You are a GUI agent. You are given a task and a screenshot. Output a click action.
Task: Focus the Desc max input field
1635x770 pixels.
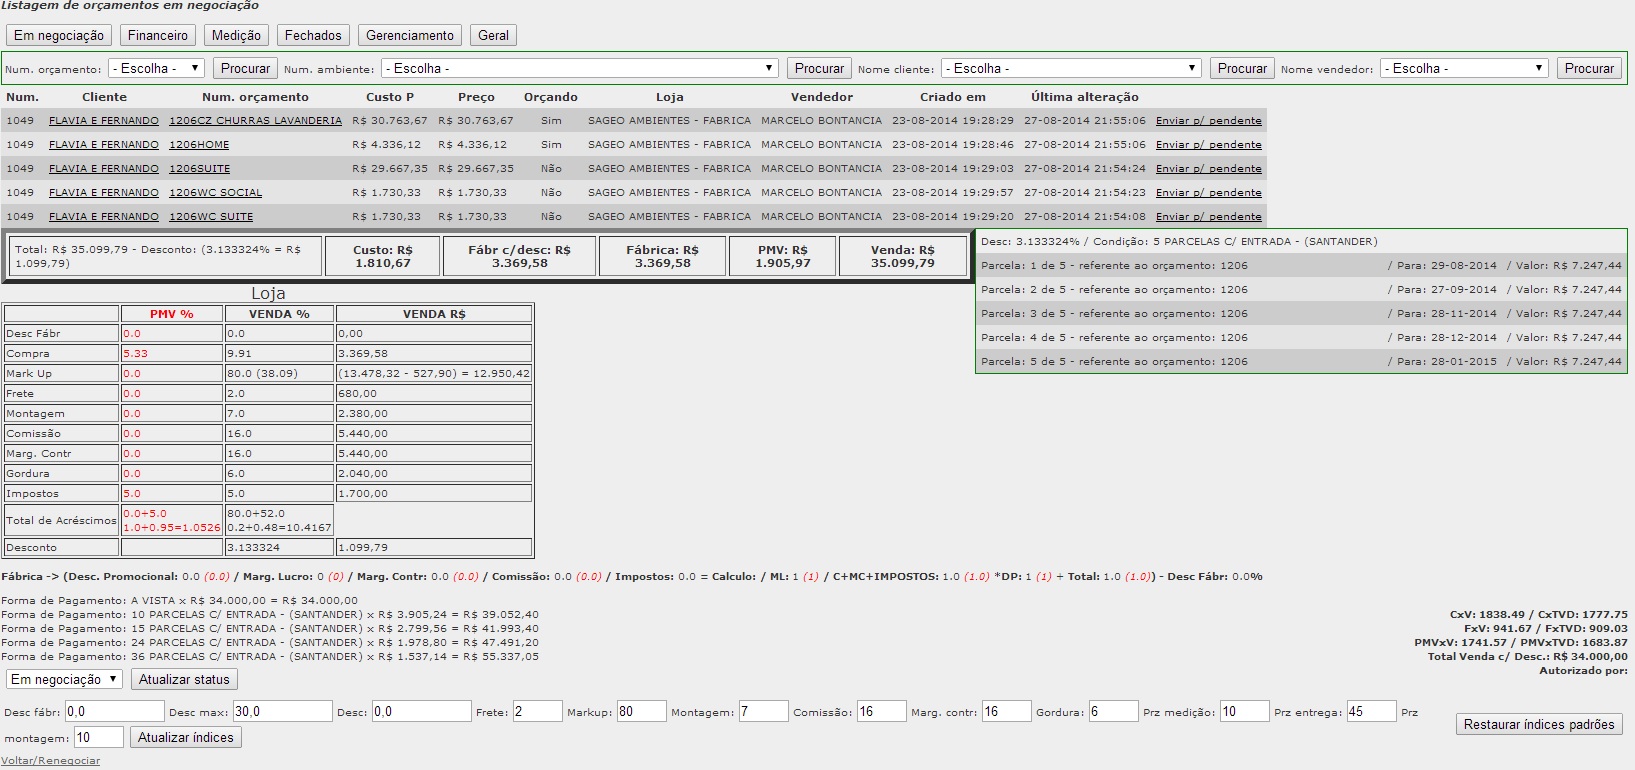282,711
